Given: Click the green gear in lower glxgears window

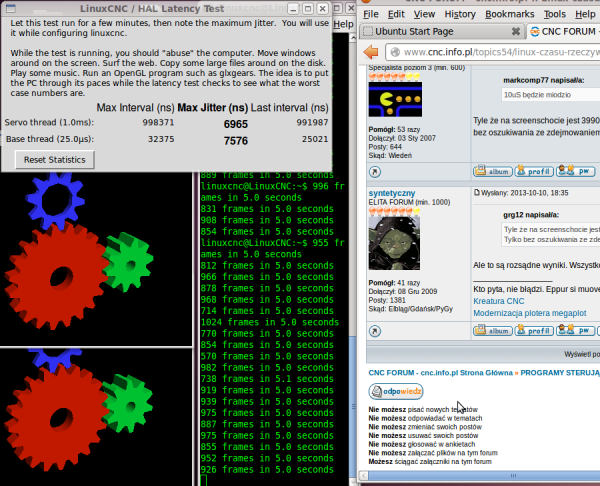Looking at the screenshot, I should coord(127,404).
